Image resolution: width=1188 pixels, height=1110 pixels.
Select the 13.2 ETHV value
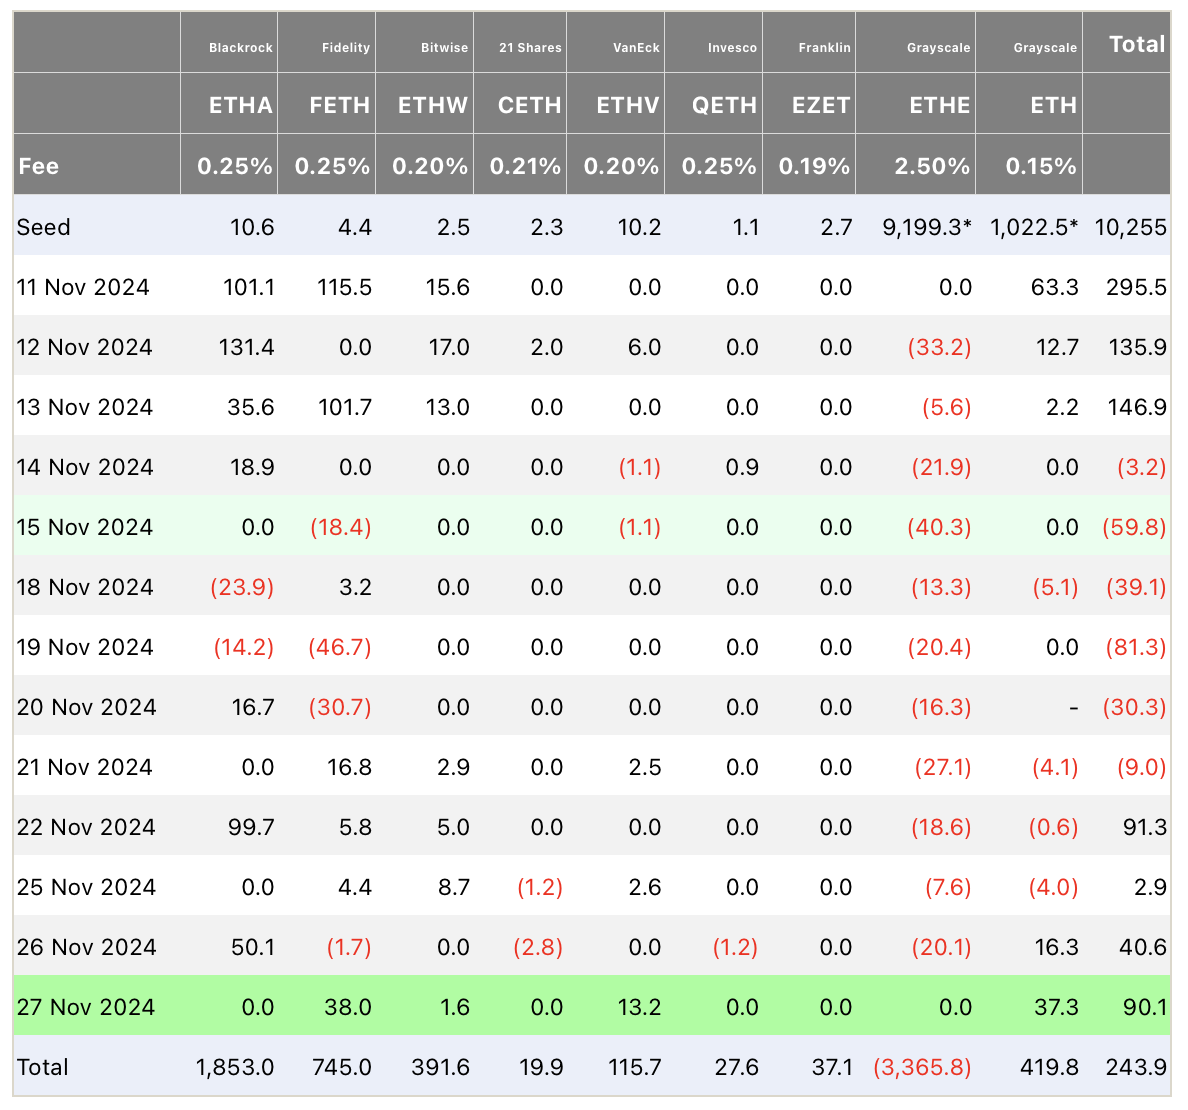(639, 1006)
